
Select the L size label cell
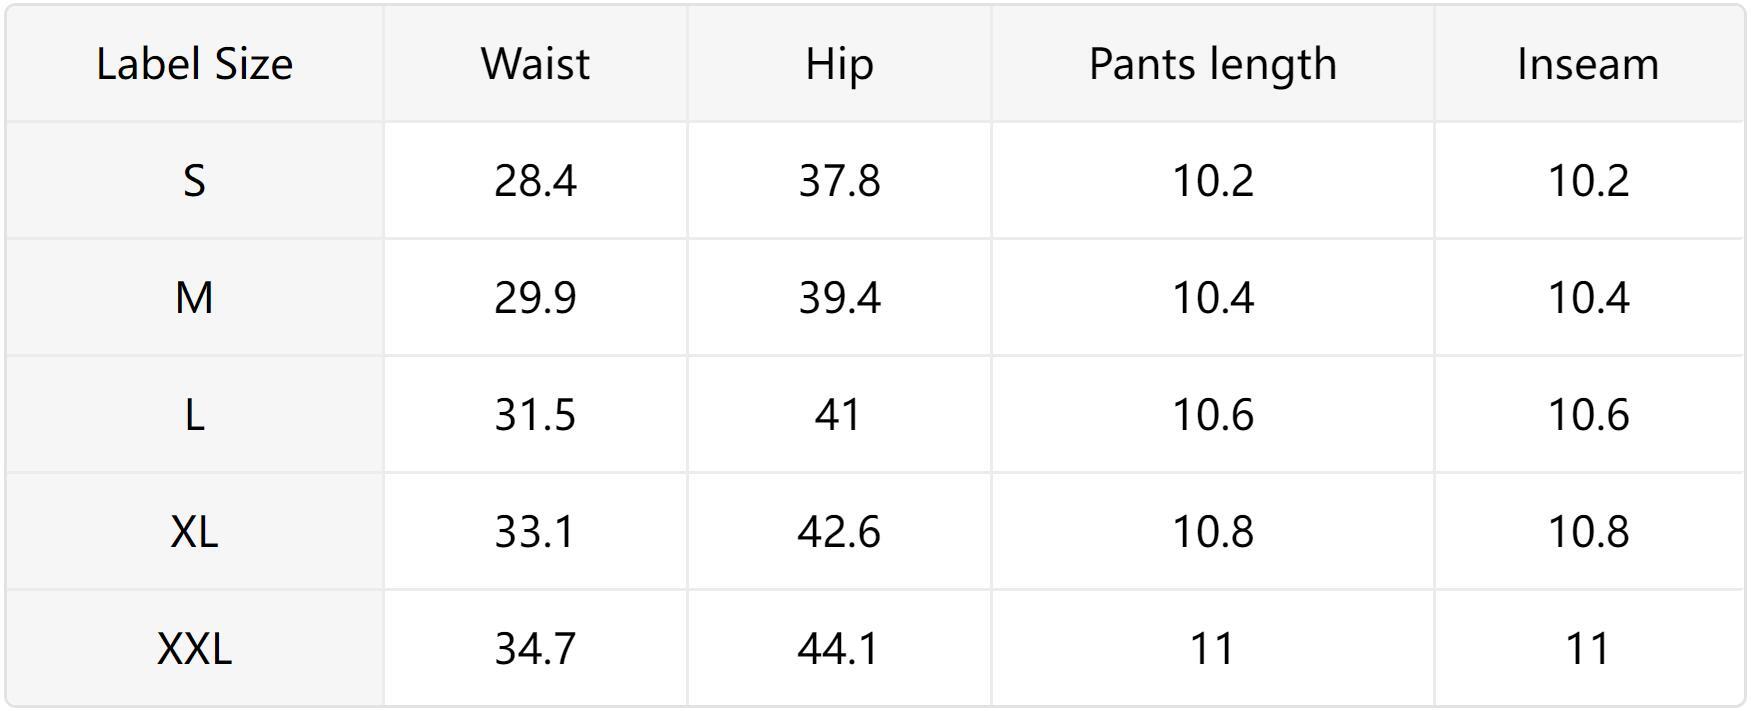coord(194,415)
